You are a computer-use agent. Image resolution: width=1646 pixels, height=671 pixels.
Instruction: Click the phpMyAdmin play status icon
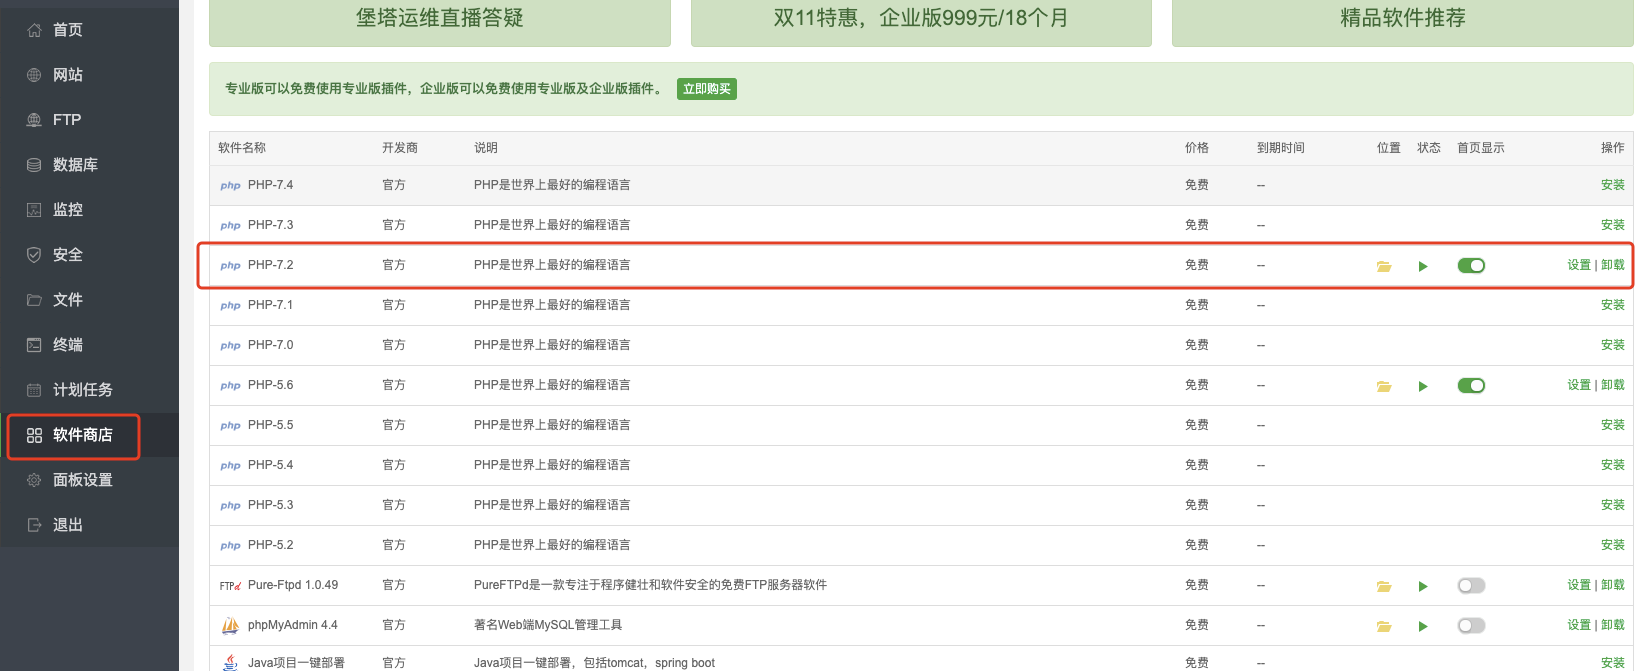(x=1423, y=626)
